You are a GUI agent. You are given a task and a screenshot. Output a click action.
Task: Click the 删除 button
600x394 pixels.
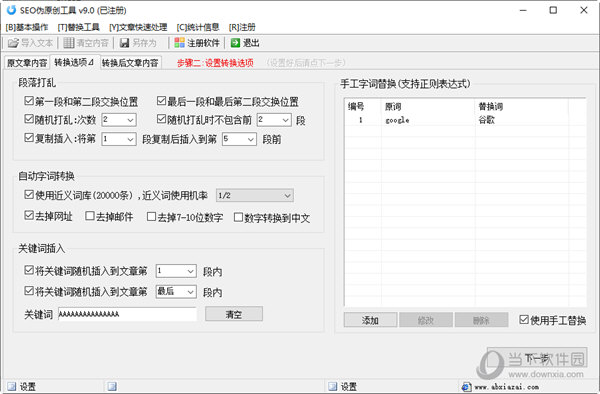(x=481, y=320)
